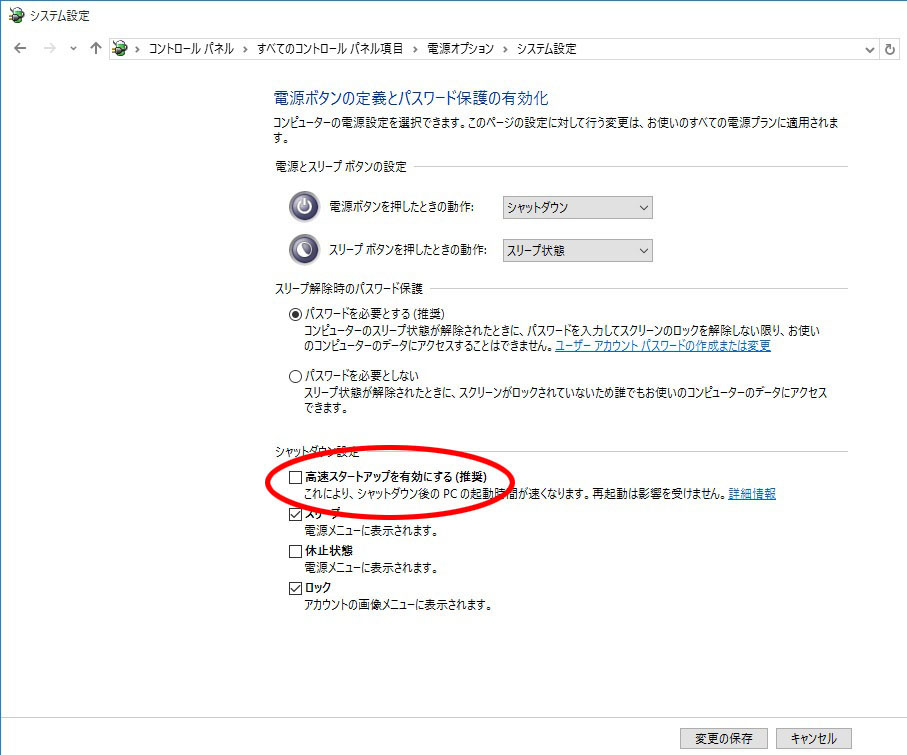
Task: Expand the address bar history dropdown
Action: click(869, 49)
